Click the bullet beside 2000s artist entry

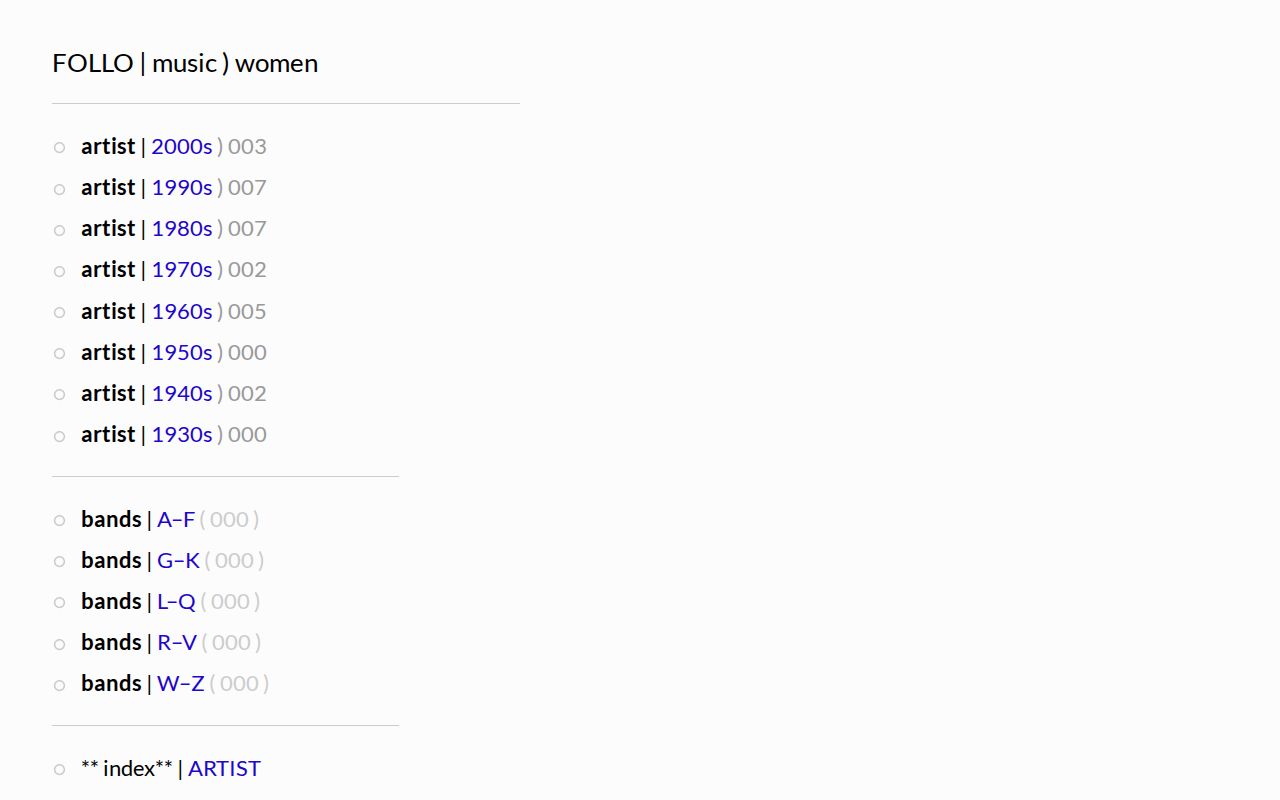point(59,147)
